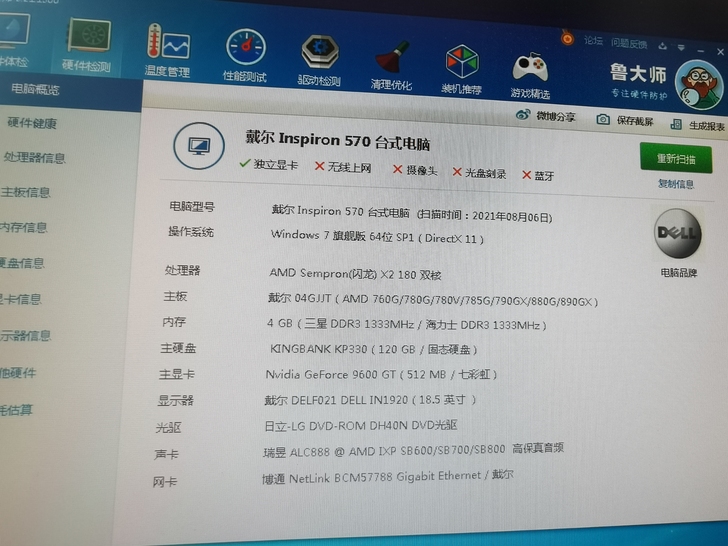Click the 戴尔 04GJJT motherboard value
This screenshot has height=546, width=728.
click(x=433, y=300)
